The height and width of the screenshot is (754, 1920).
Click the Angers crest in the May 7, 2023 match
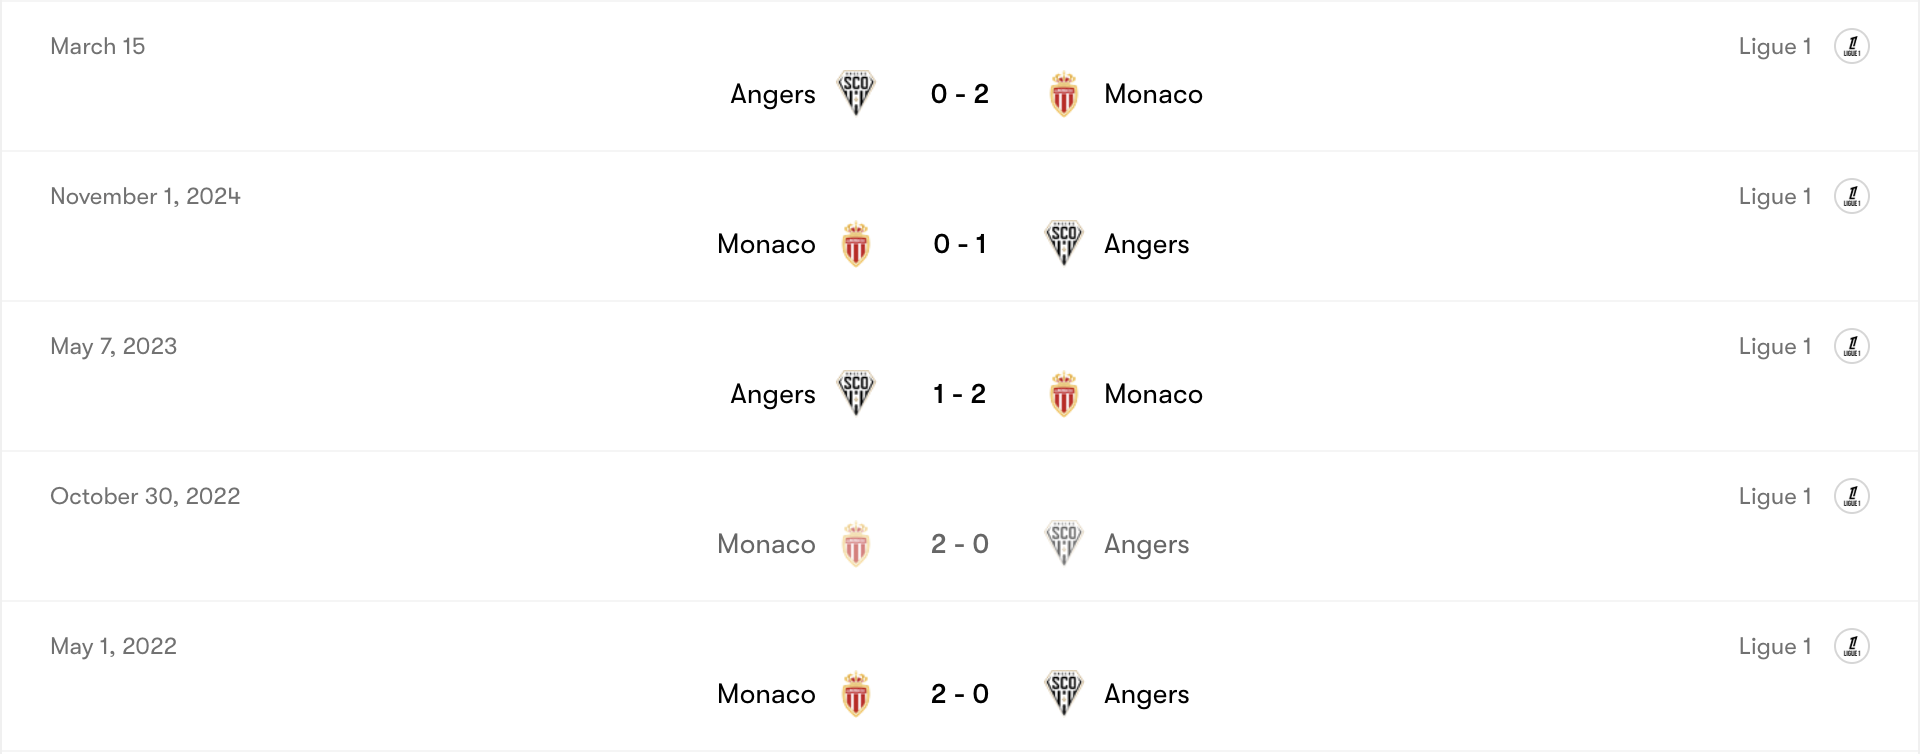(x=856, y=393)
